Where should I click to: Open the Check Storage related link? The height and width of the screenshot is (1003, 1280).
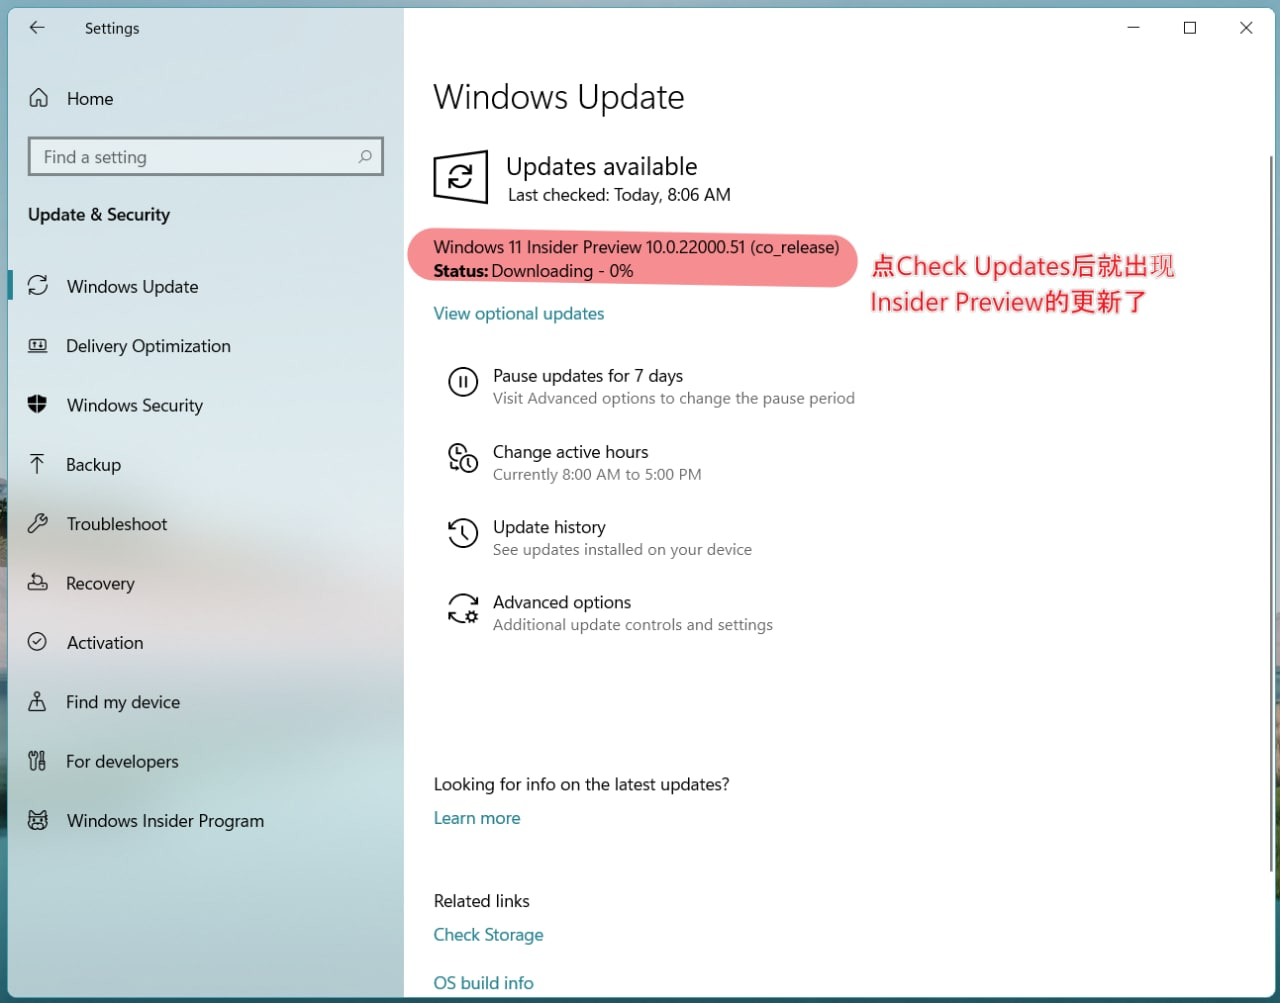coord(488,935)
